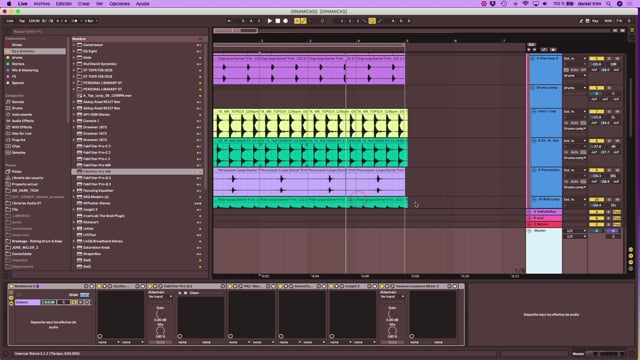The height and width of the screenshot is (360, 640).
Task: Click the Key map mode button
Action: tap(595, 21)
